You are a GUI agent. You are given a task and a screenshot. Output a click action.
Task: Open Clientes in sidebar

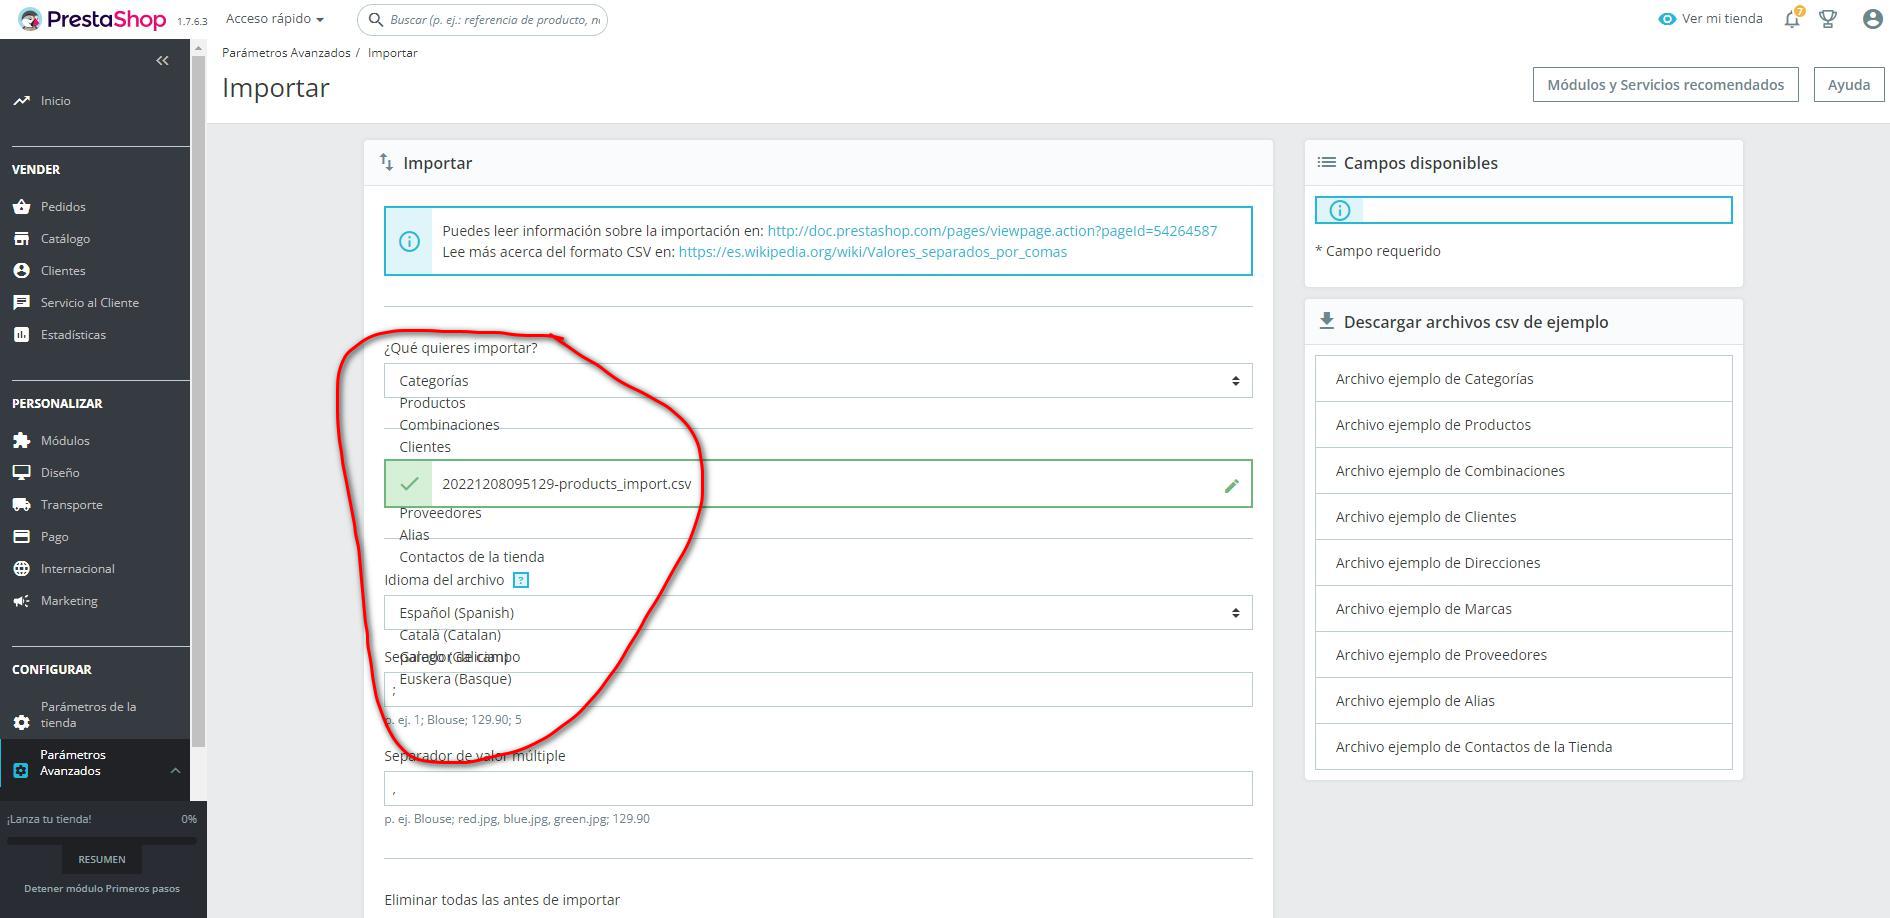62,271
